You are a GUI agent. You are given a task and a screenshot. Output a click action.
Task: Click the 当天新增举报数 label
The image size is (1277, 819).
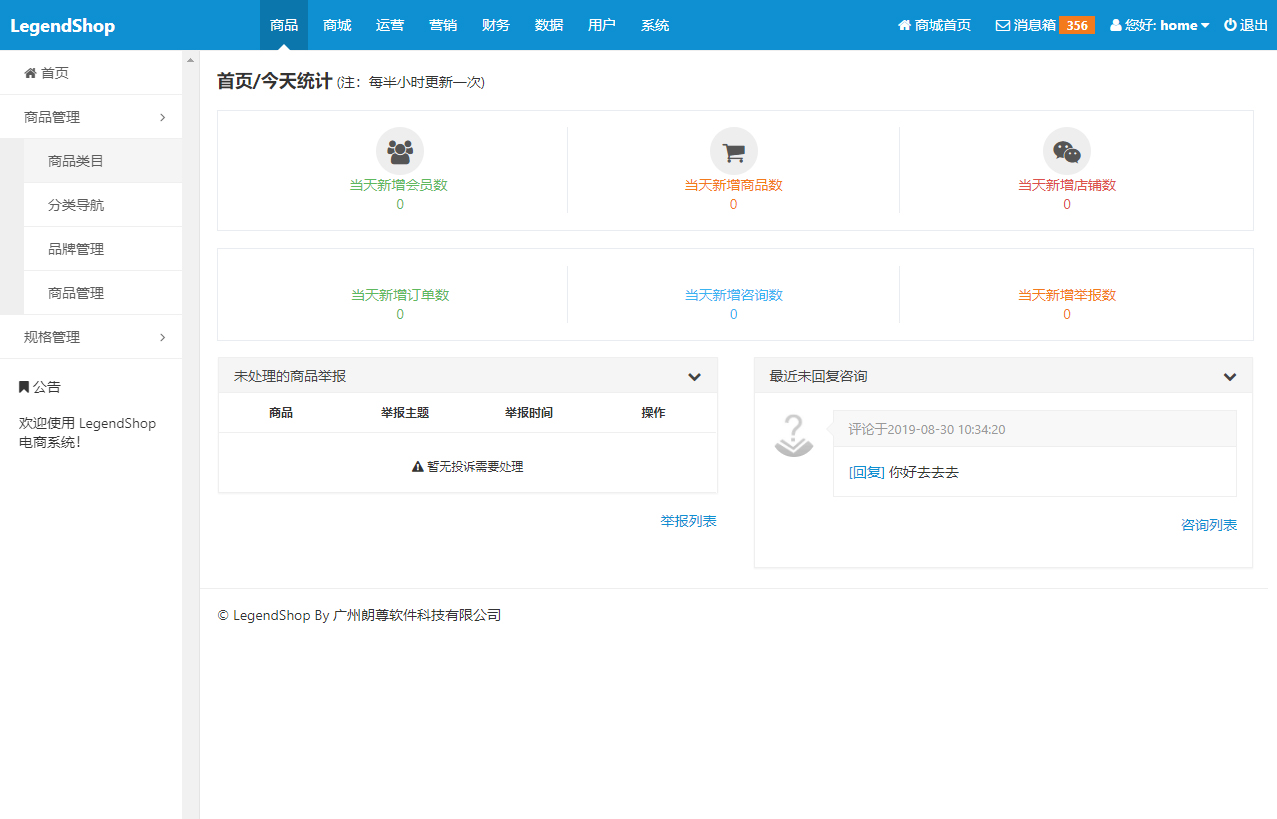pos(1067,295)
